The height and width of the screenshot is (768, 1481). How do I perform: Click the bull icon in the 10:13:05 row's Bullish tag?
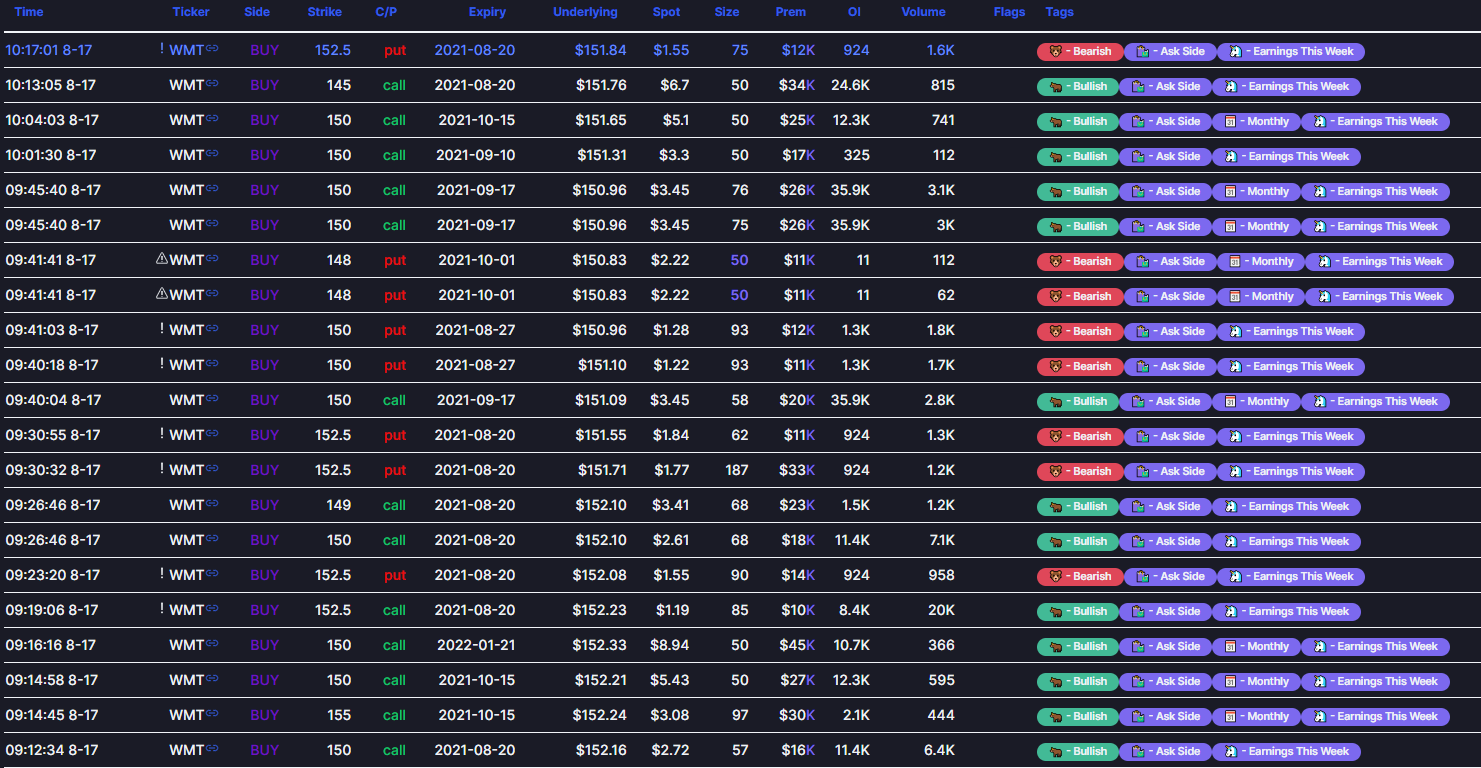click(x=1055, y=86)
